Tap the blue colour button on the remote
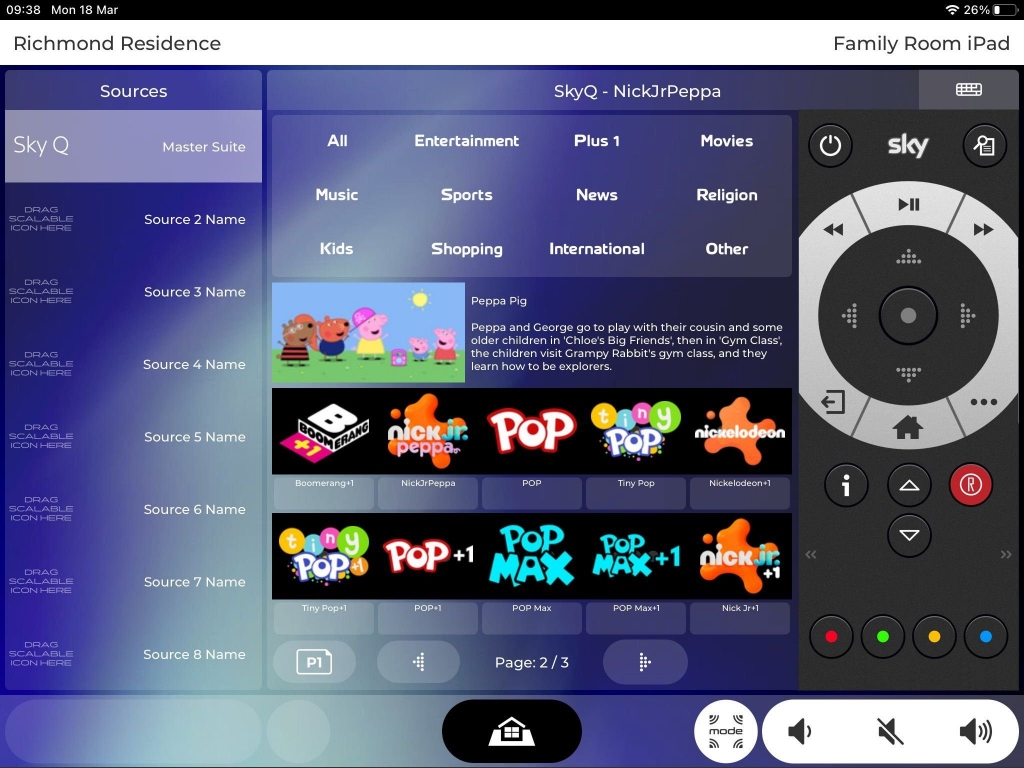Screen dimensions: 1024x768 (986, 637)
